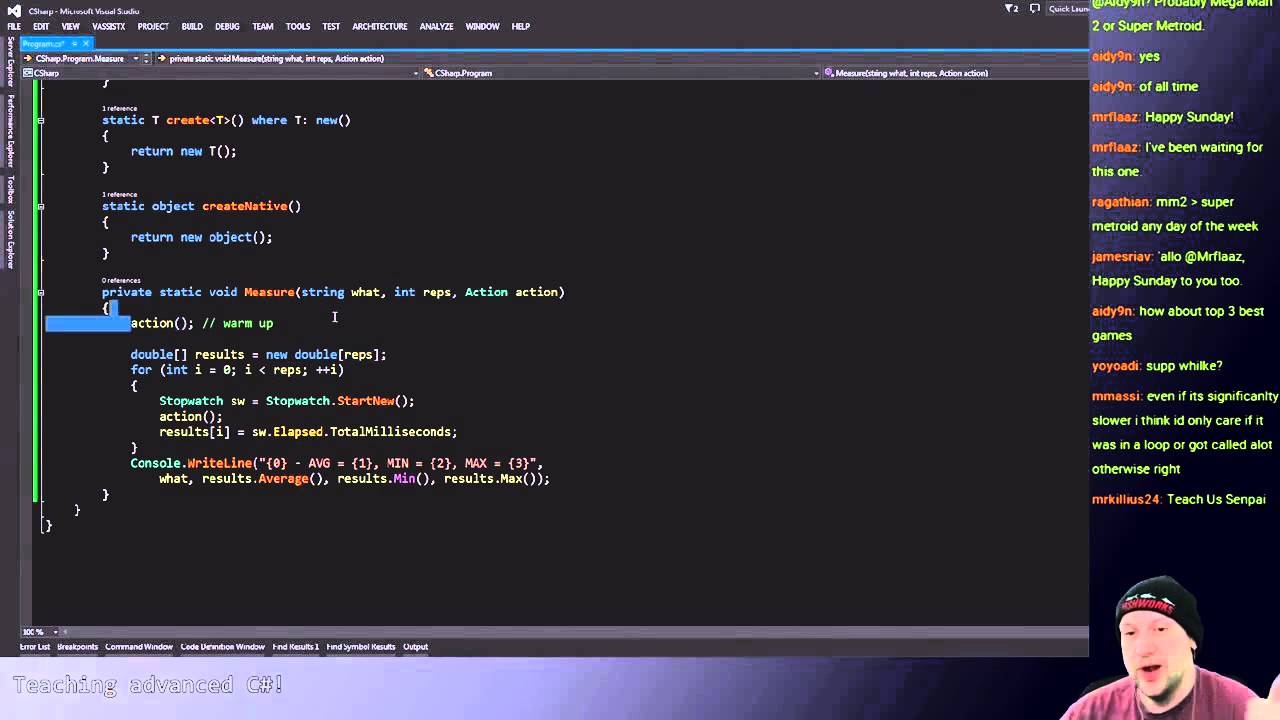Open the Error List tab
Screen dimensions: 1280x720
click(34, 646)
